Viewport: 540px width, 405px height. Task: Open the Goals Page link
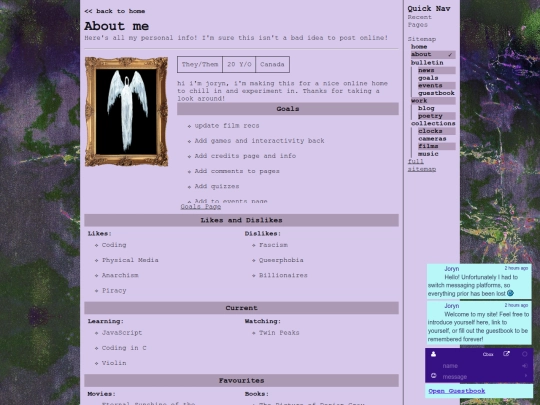click(x=201, y=207)
